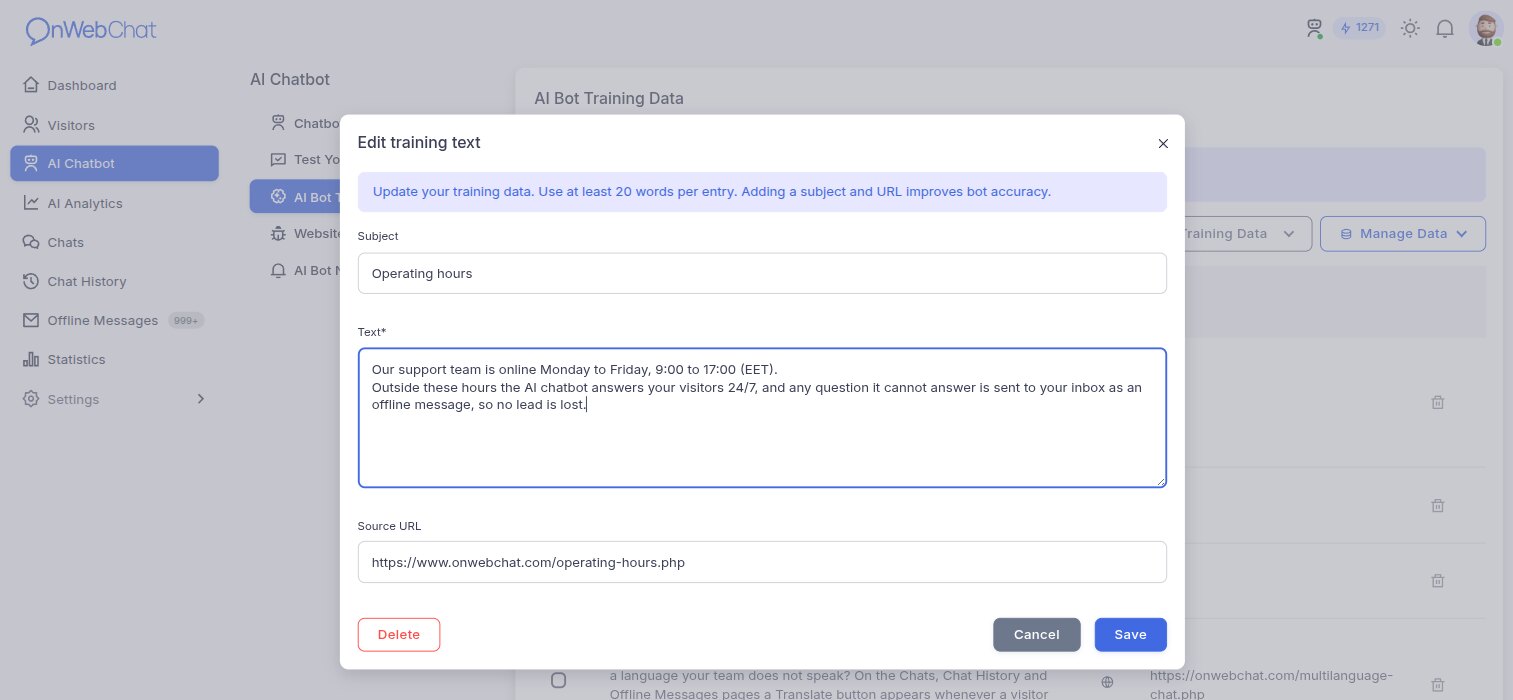Expand the Settings chevron arrow
Viewport: 1513px width, 700px height.
200,399
